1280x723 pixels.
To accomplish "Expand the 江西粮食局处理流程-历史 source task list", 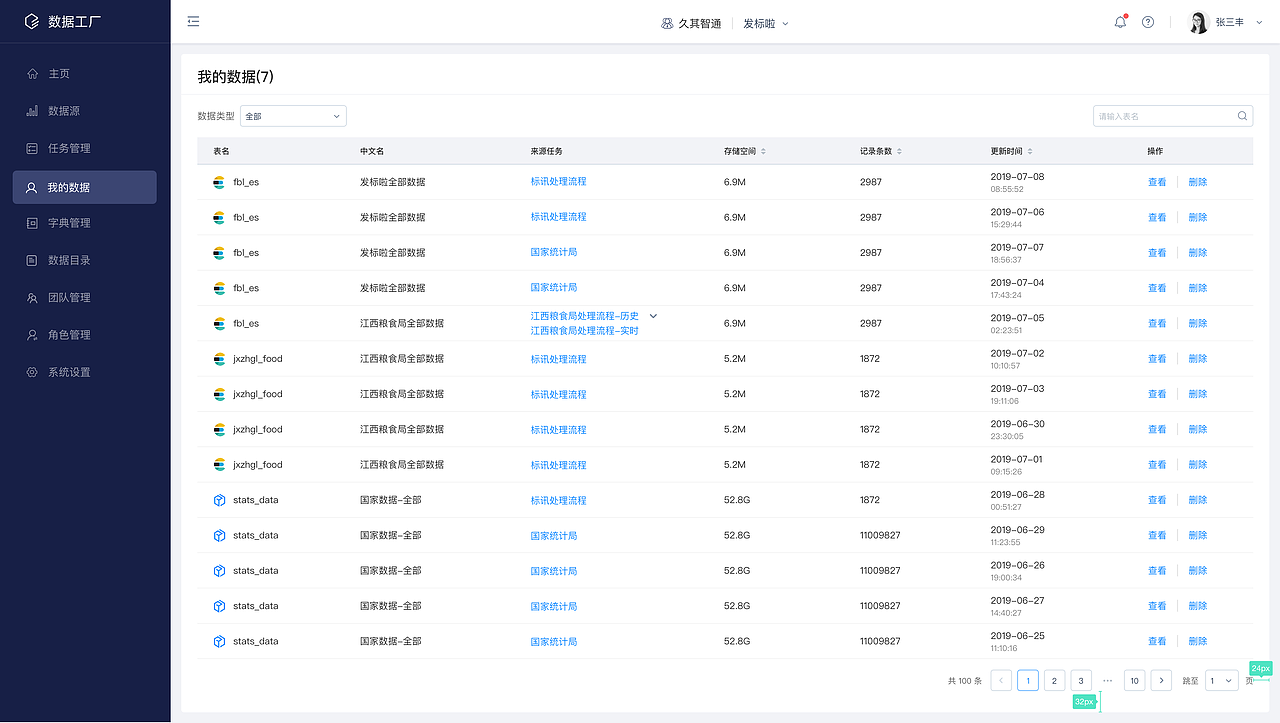I will coord(652,315).
